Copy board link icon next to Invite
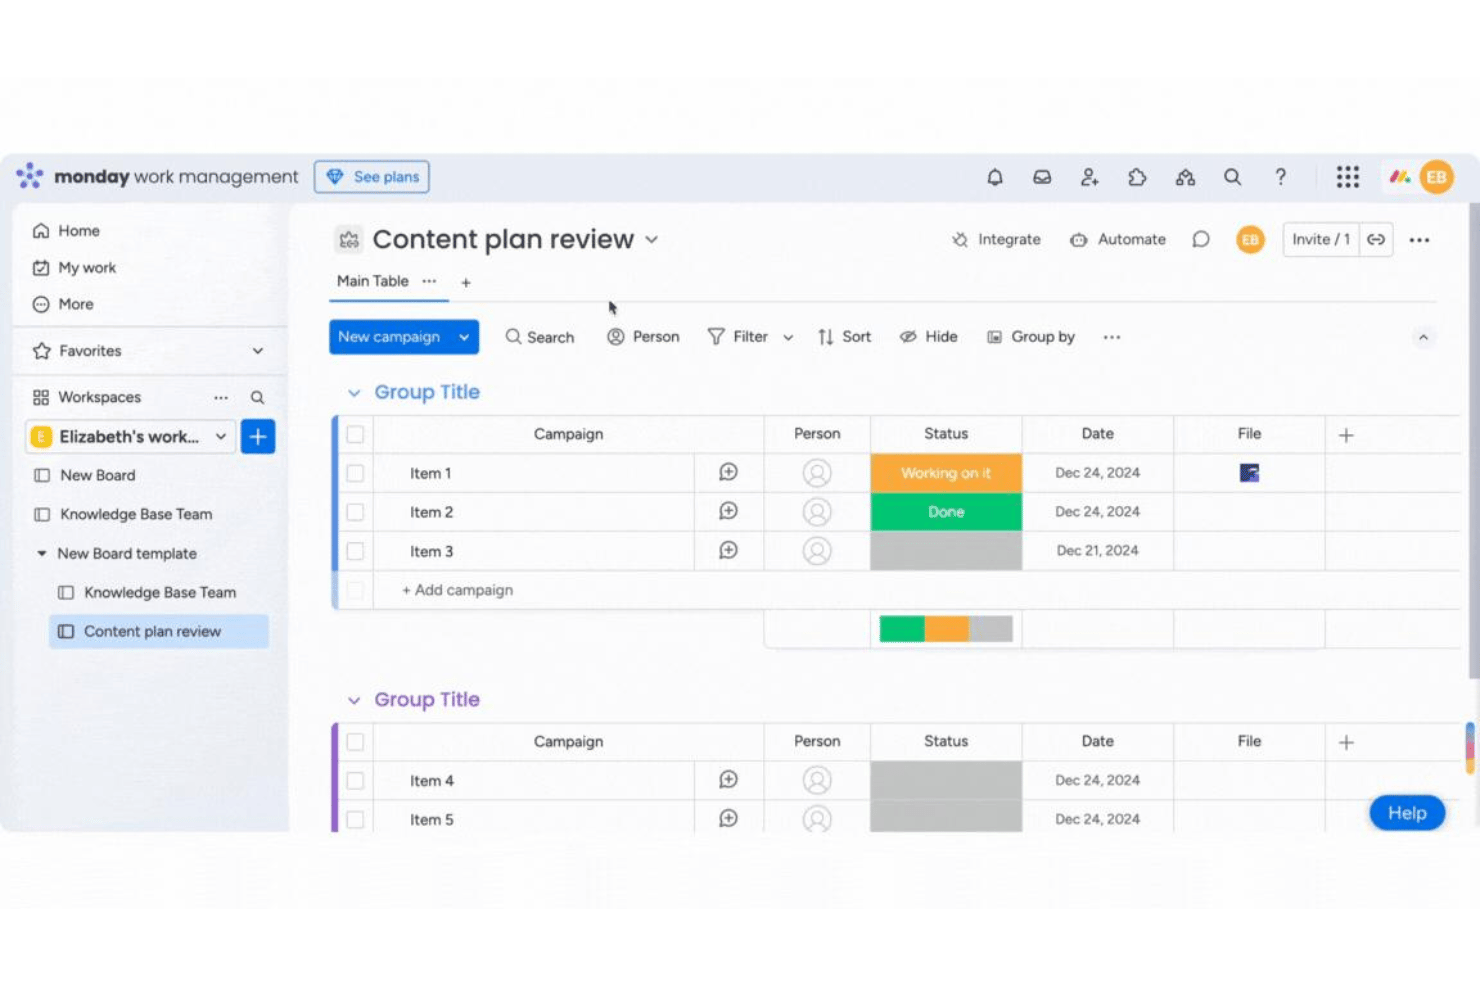 point(1376,239)
